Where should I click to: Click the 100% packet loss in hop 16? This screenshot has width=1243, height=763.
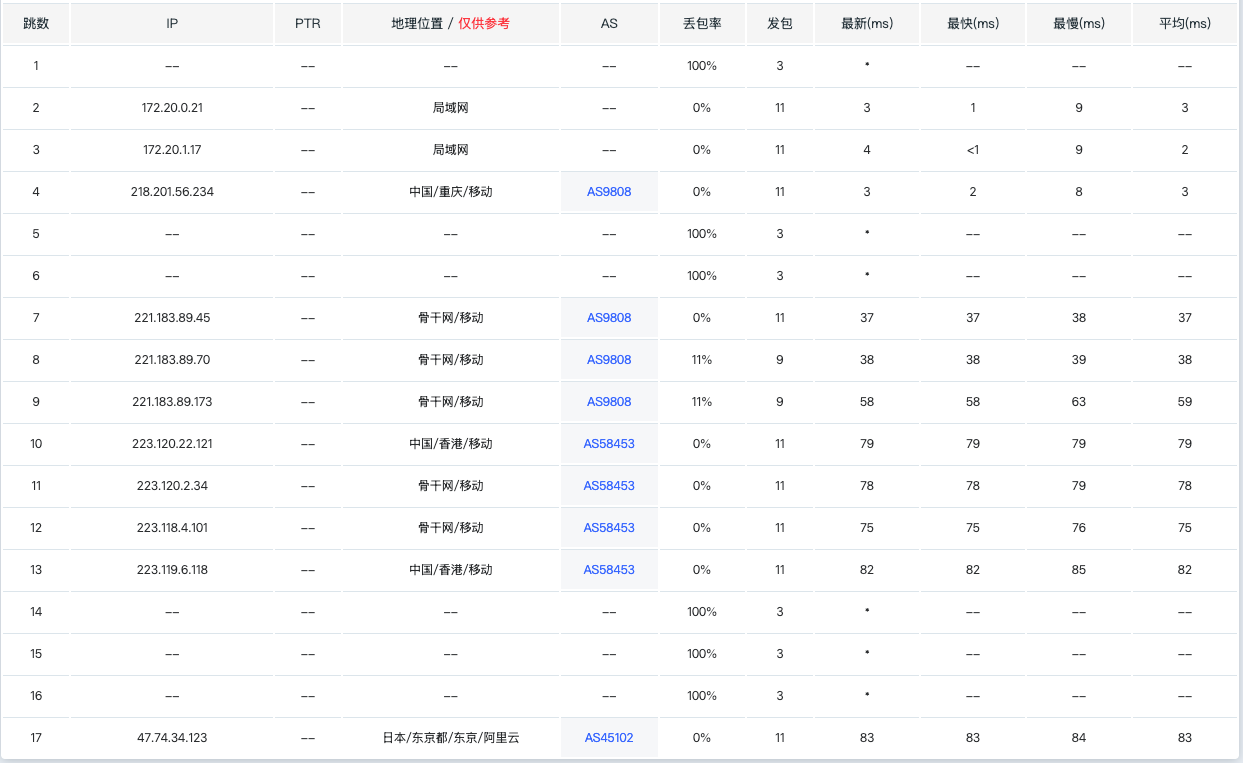702,696
